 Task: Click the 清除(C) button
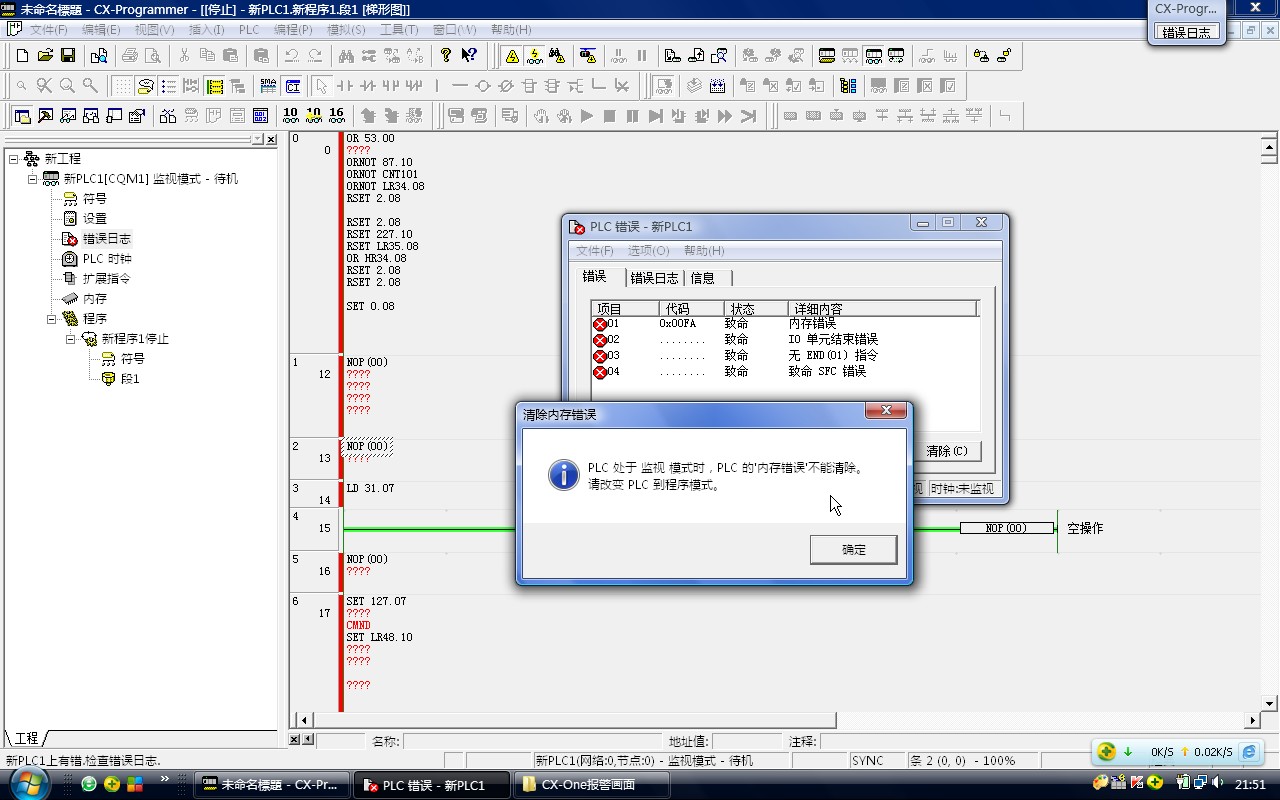(x=946, y=451)
